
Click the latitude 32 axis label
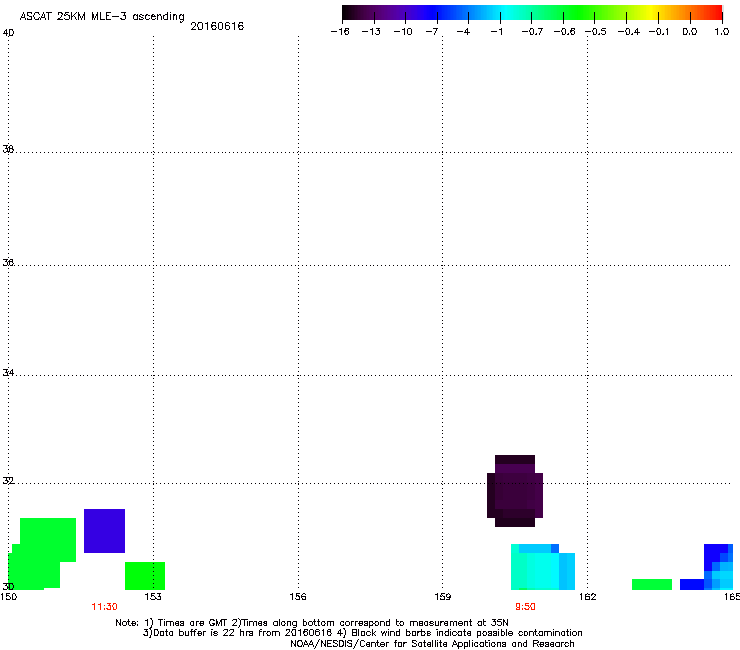coord(8,481)
